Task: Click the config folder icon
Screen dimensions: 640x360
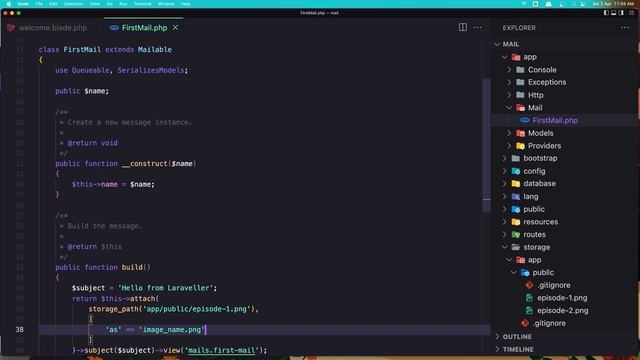Action: pos(516,171)
